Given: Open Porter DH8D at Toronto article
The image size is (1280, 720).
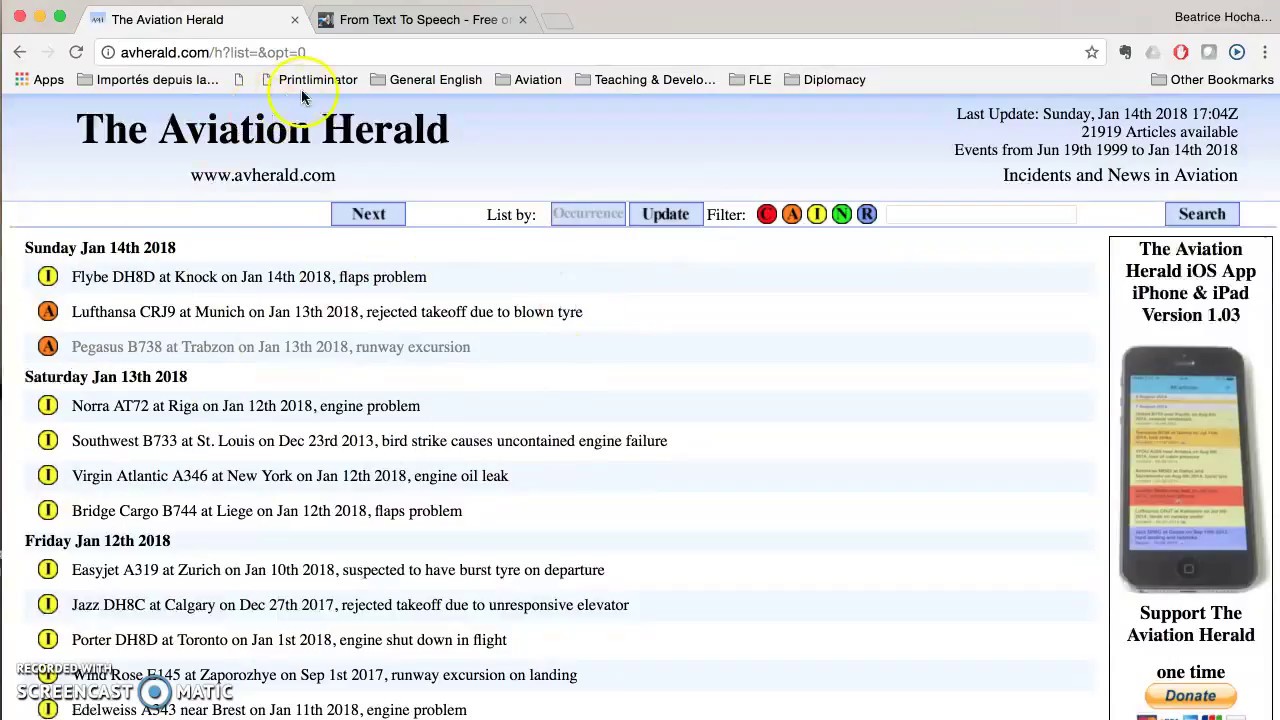Looking at the screenshot, I should pyautogui.click(x=289, y=640).
